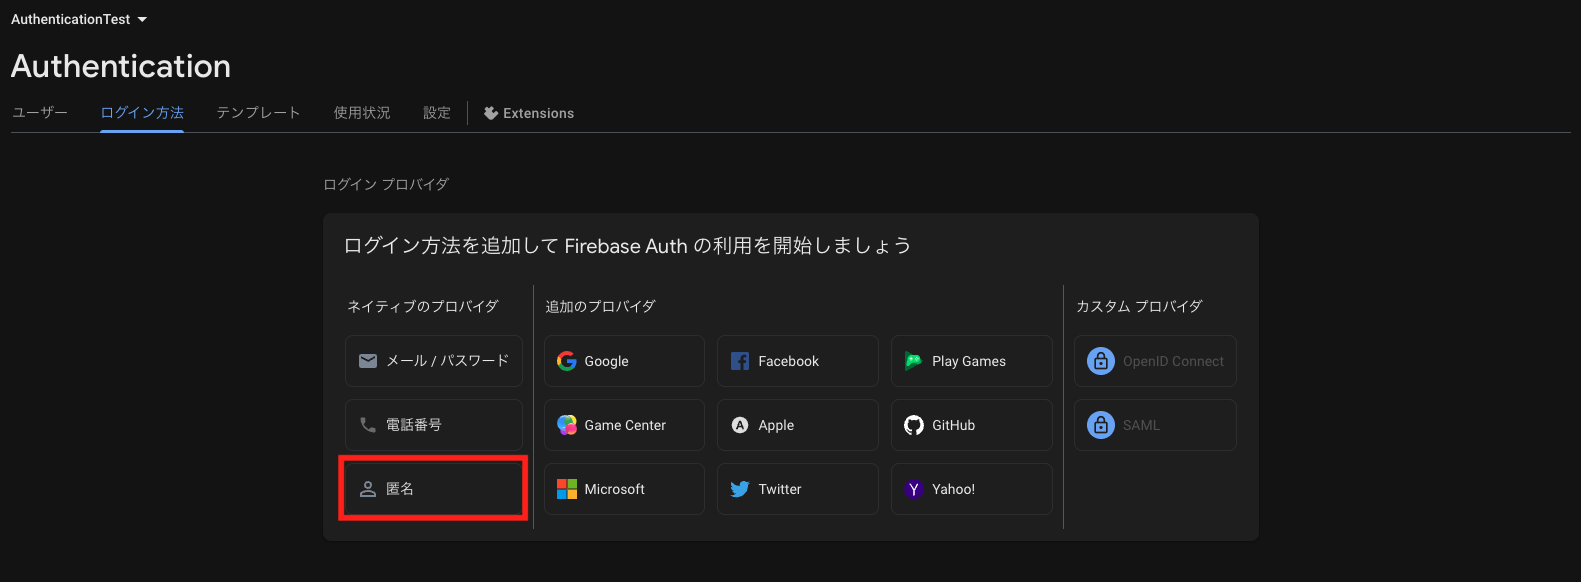Viewport: 1581px width, 582px height.
Task: Click the Yahoo! logo icon
Action: point(914,489)
